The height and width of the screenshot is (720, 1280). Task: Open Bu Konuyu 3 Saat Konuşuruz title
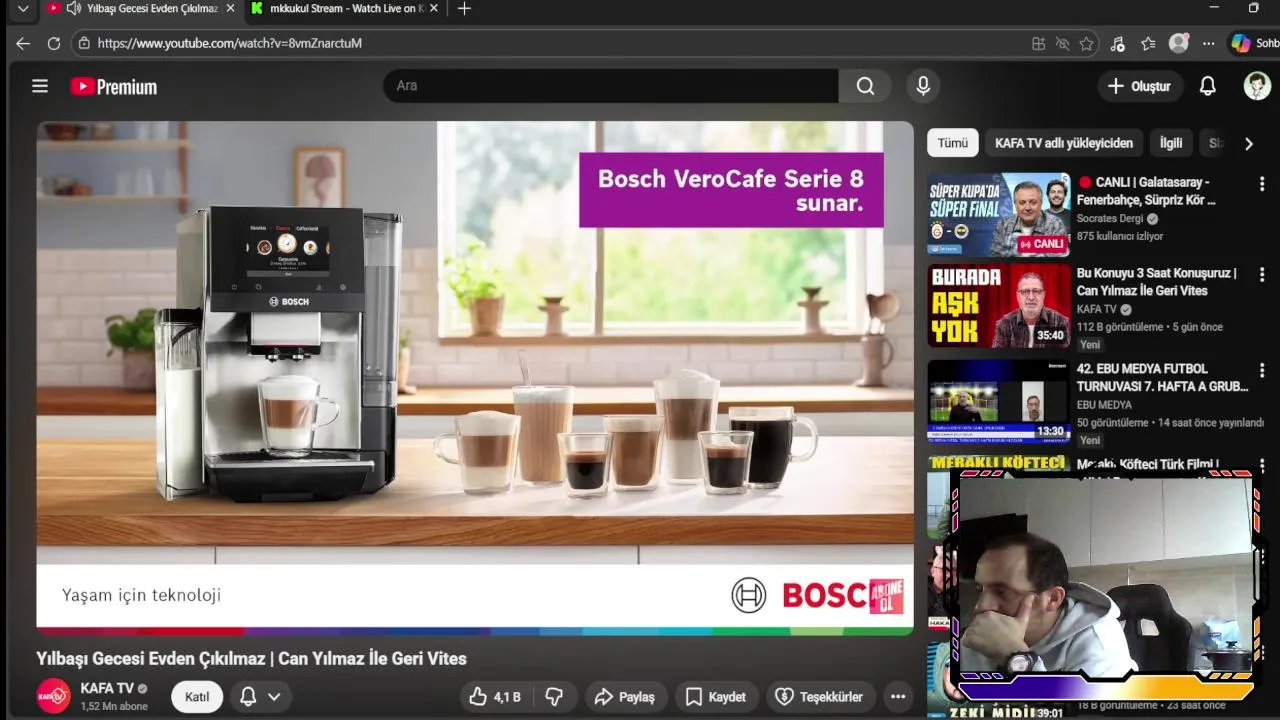1157,282
